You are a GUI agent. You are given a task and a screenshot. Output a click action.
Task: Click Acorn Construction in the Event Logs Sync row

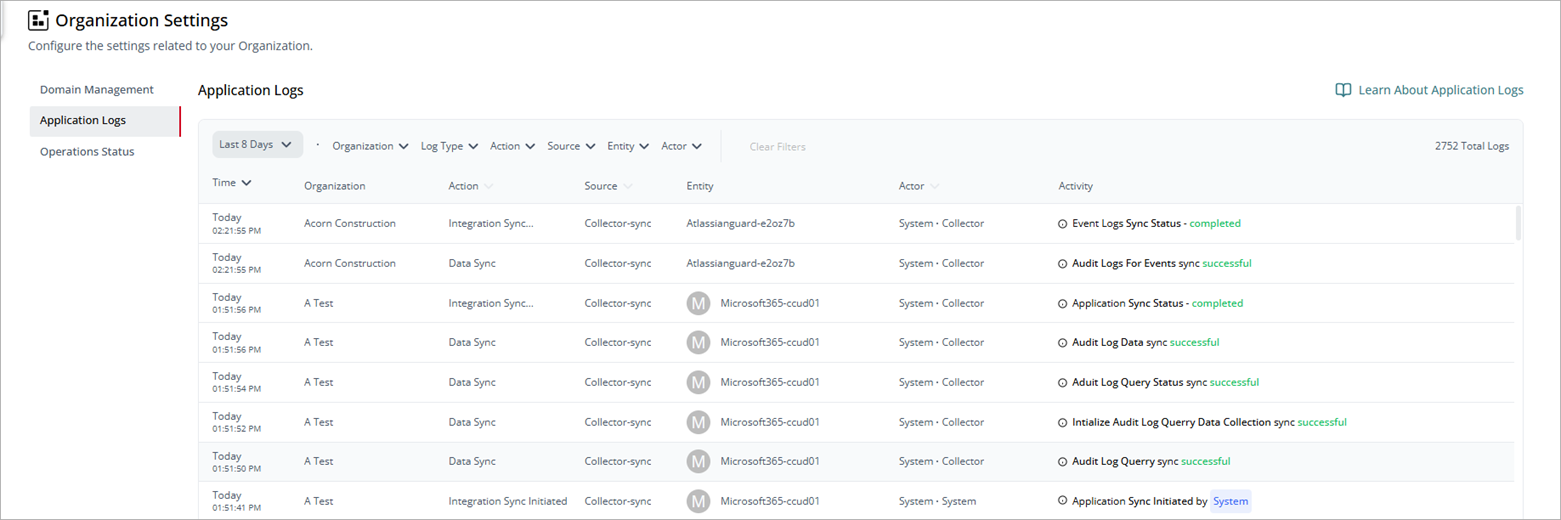pos(350,223)
